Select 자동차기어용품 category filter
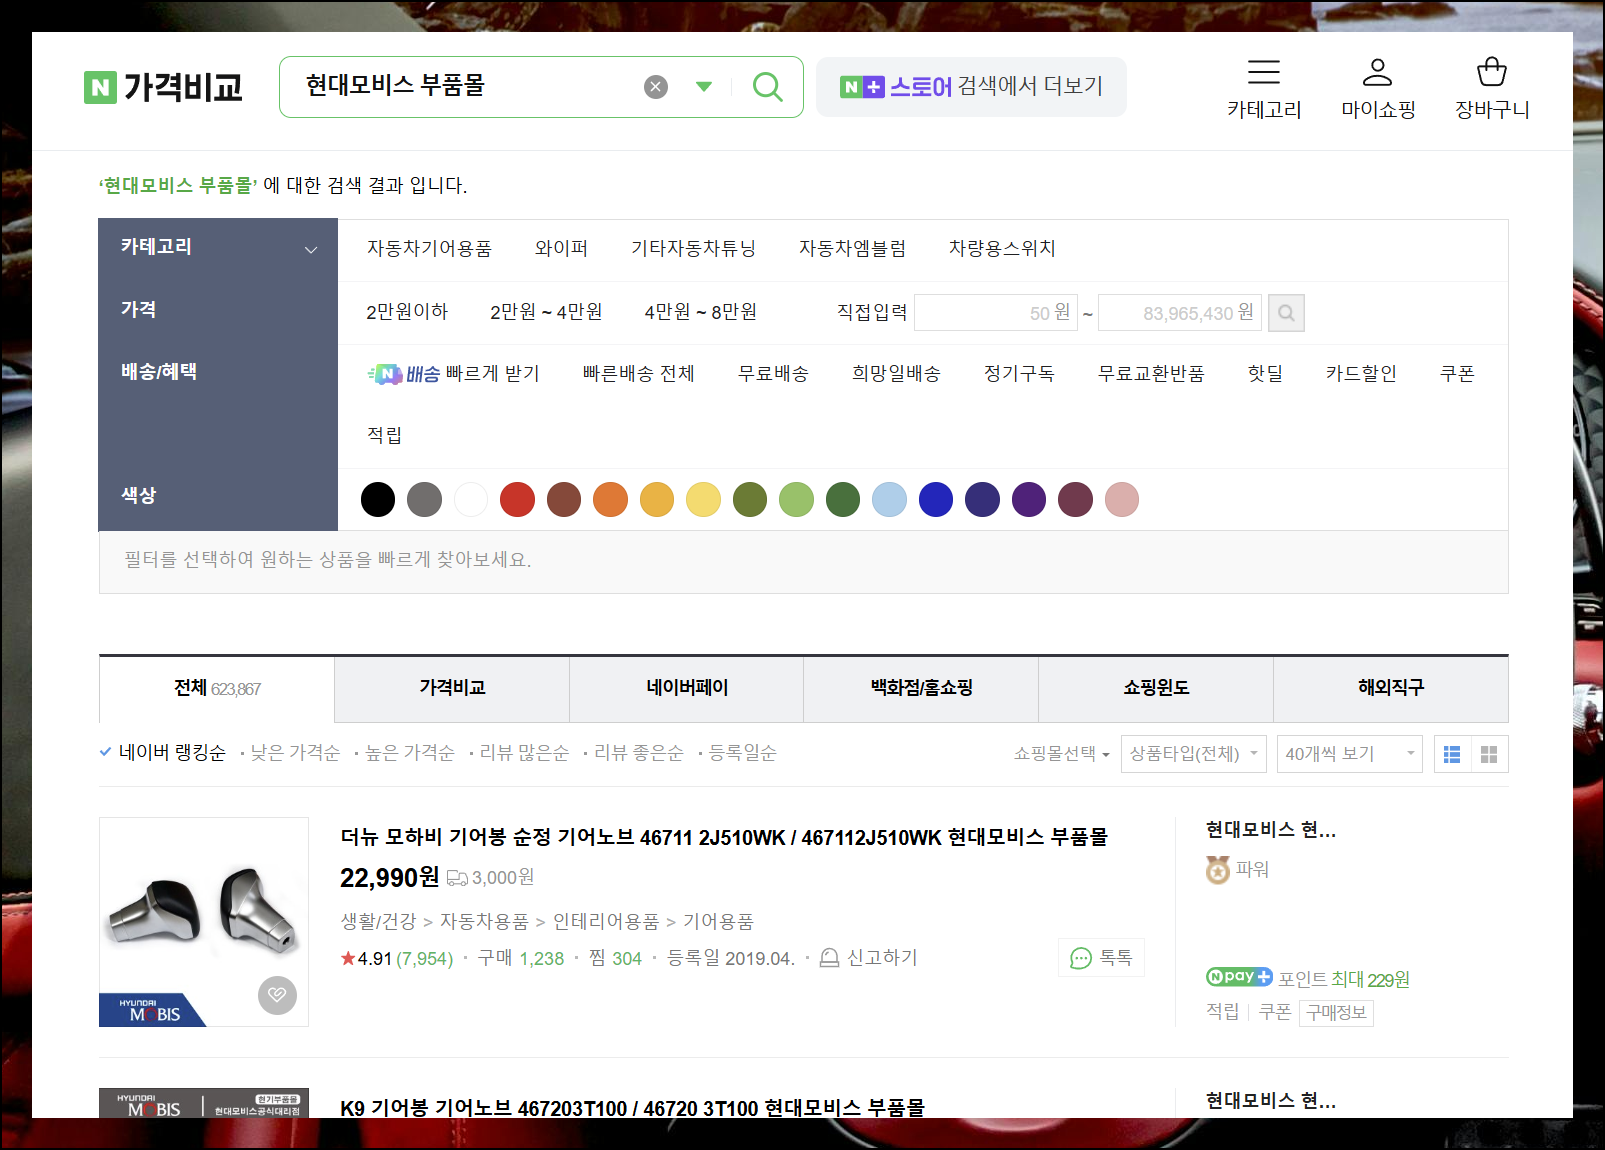Image resolution: width=1605 pixels, height=1150 pixels. [429, 248]
